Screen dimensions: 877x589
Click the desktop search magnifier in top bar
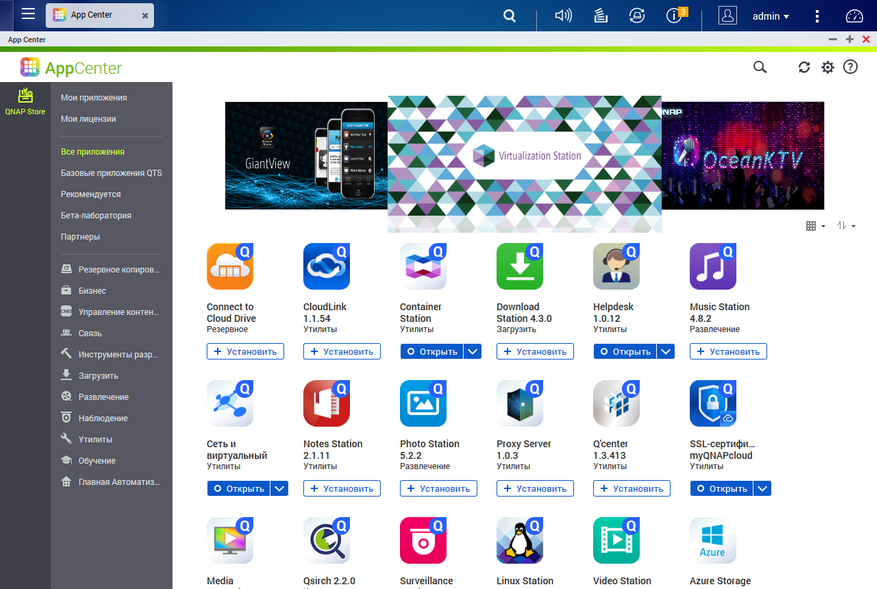(x=509, y=16)
